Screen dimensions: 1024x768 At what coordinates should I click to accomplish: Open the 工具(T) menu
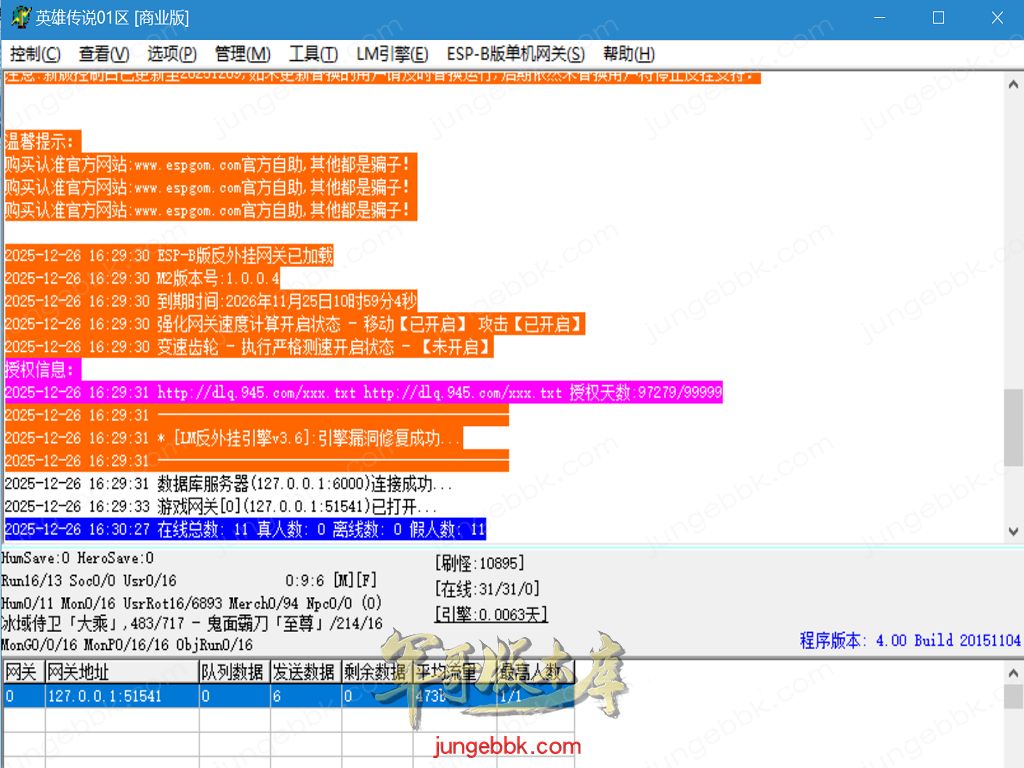coord(314,54)
